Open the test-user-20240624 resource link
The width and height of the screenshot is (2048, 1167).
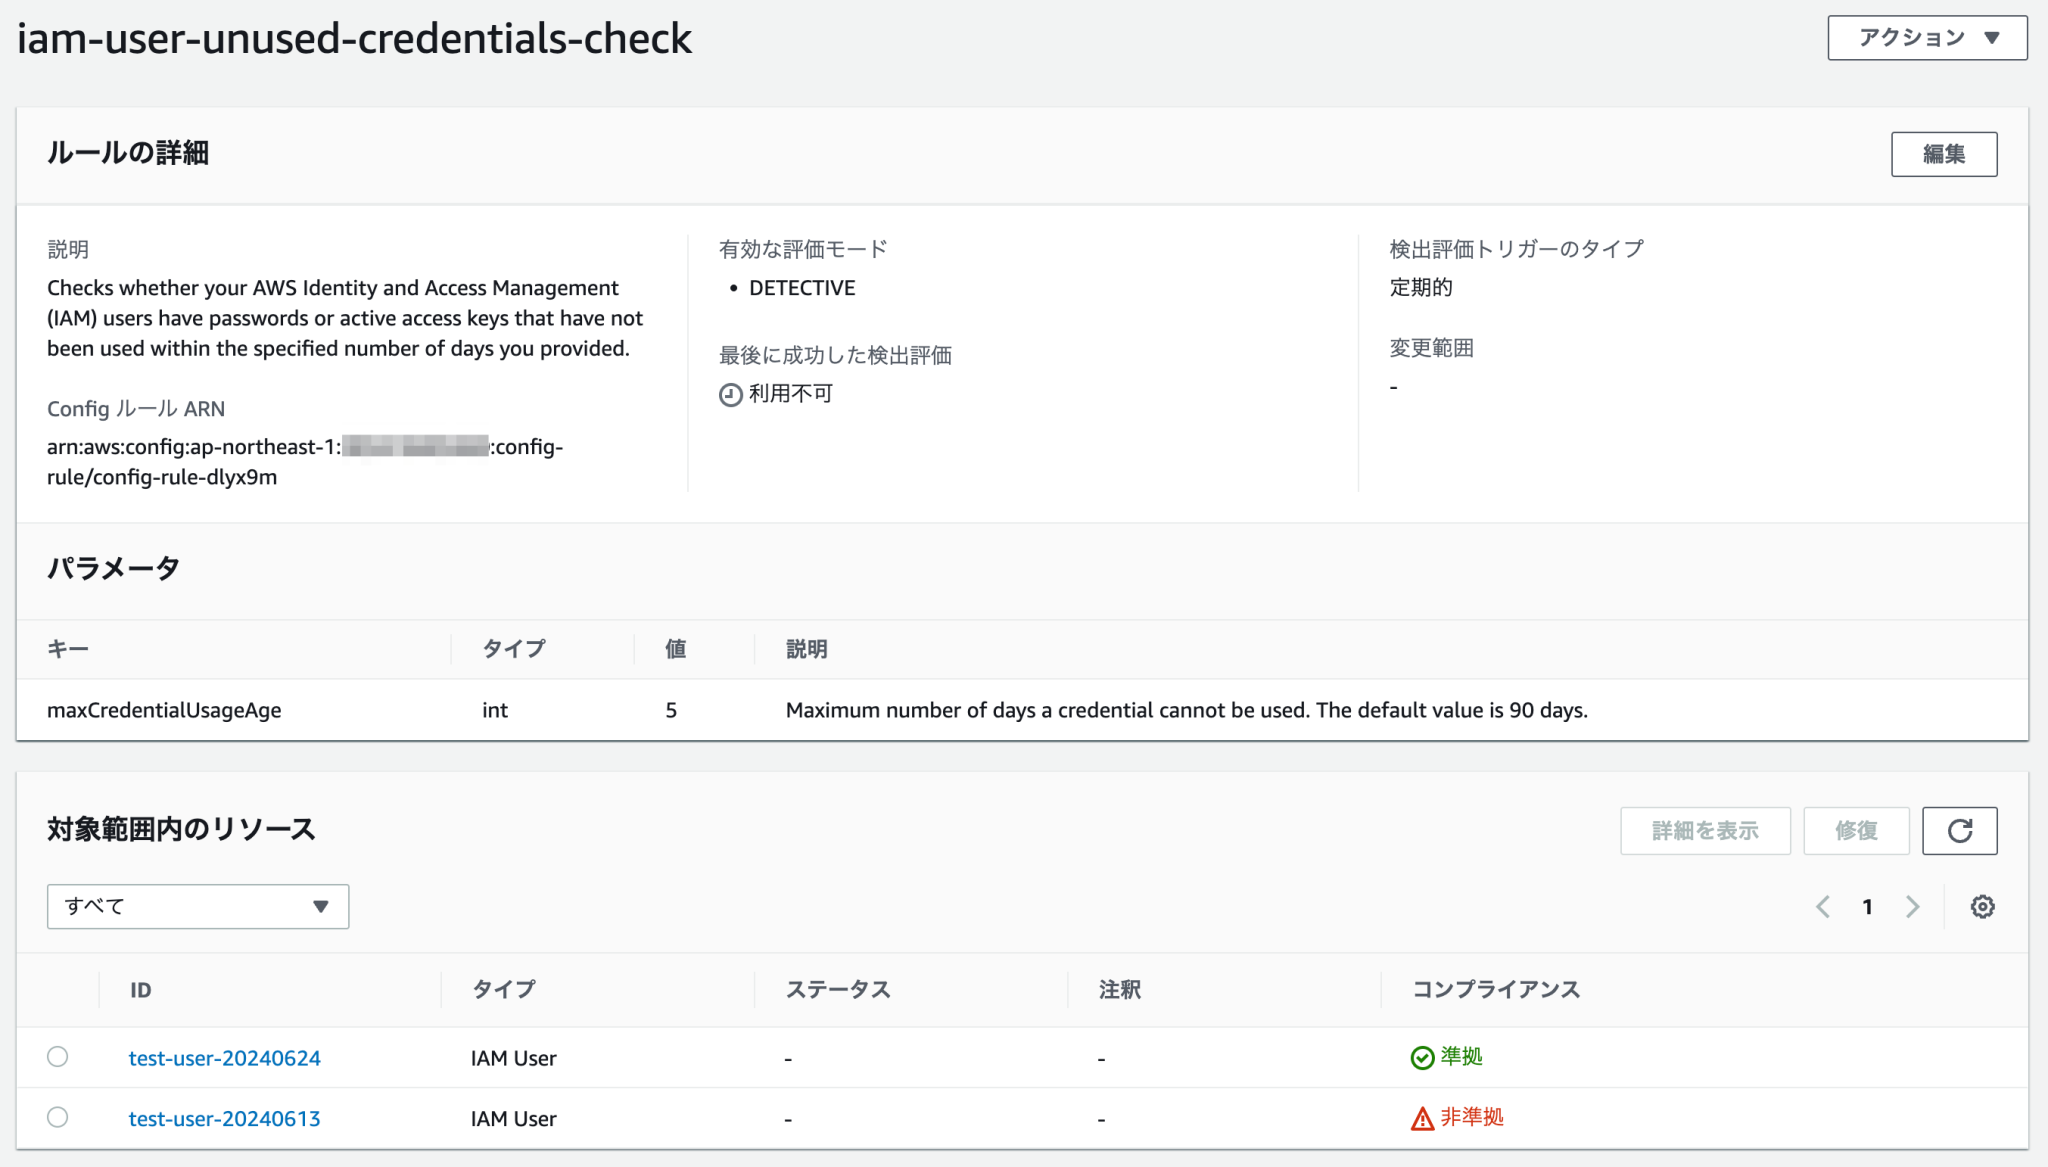coord(224,1057)
